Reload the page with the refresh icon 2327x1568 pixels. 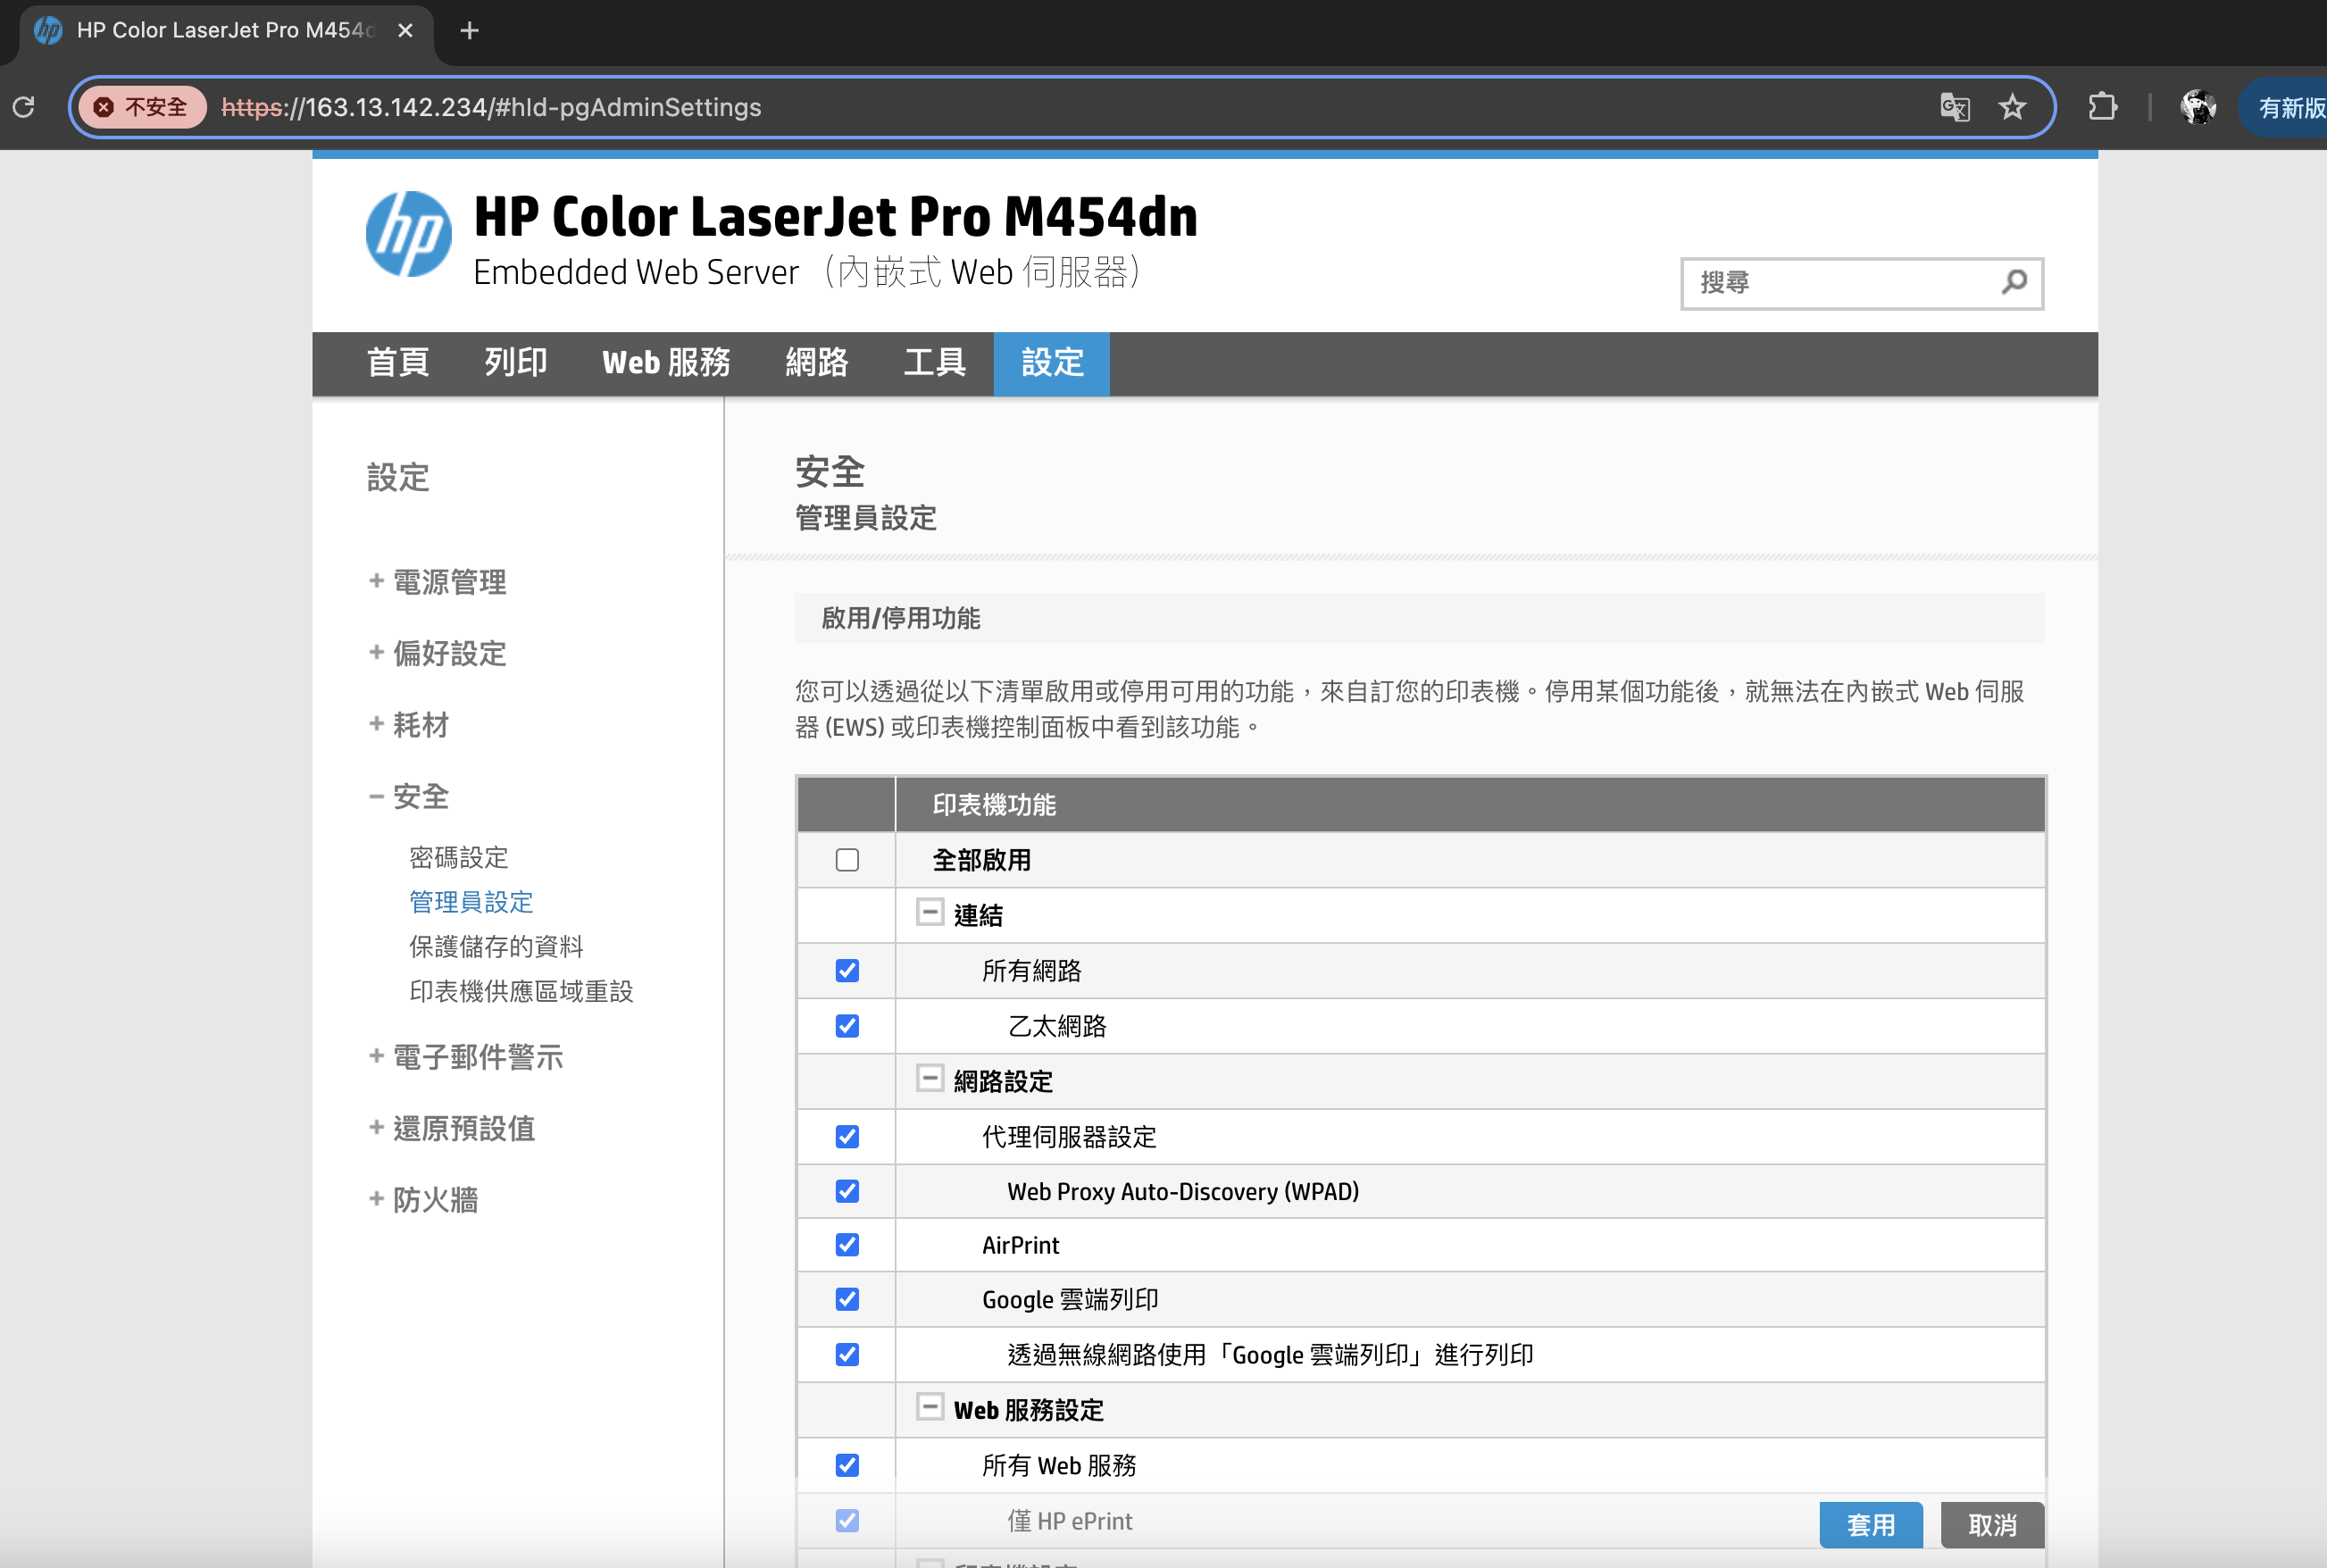coord(24,107)
